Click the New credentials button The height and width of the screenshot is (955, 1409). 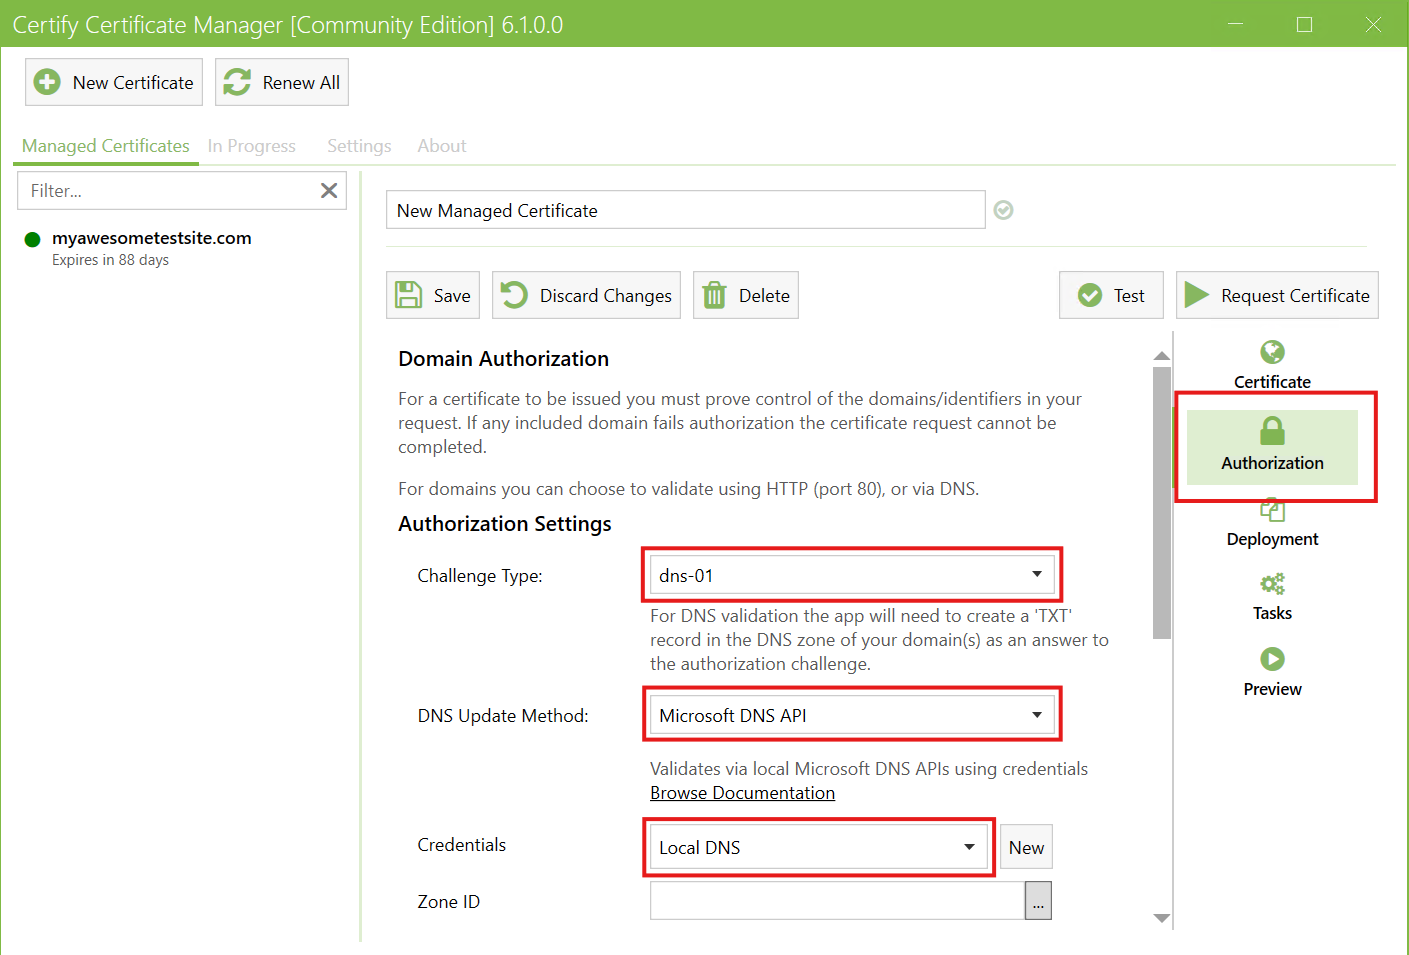coord(1026,847)
